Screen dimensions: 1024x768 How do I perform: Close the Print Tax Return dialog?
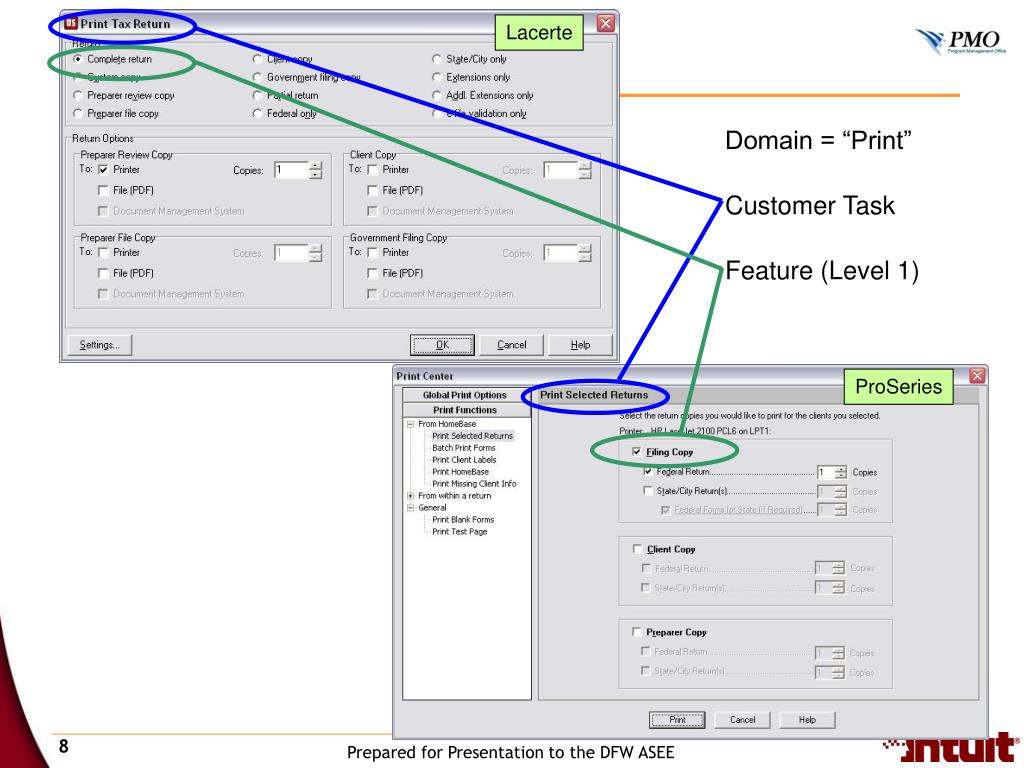point(606,24)
